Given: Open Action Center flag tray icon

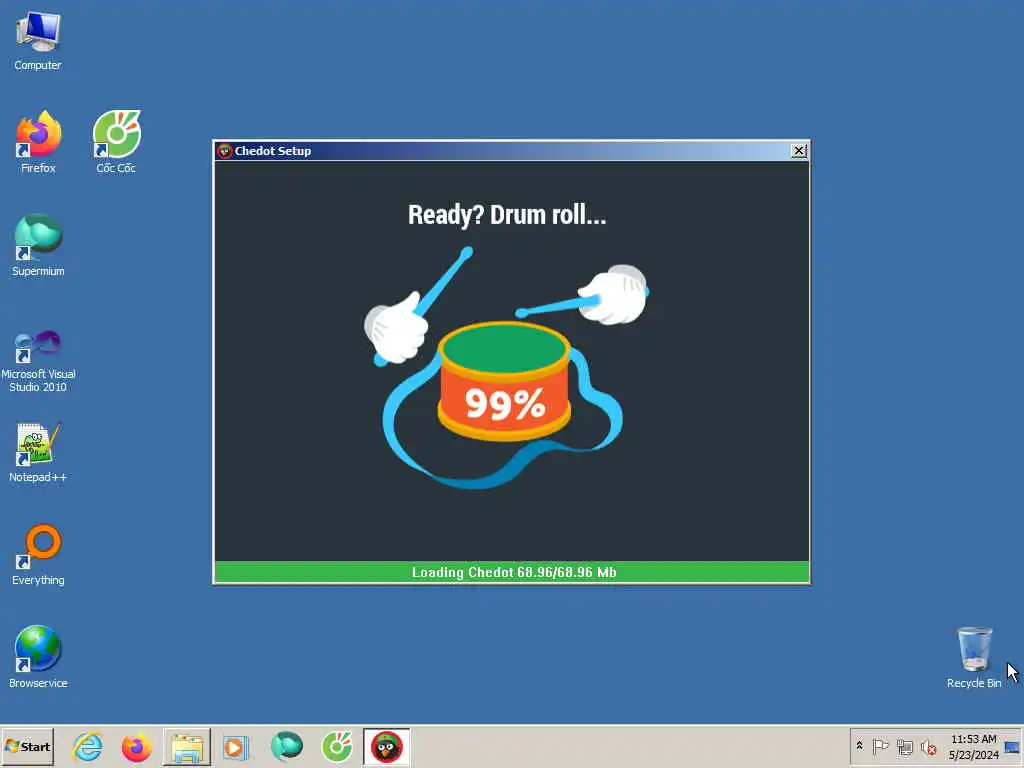Looking at the screenshot, I should tap(880, 746).
